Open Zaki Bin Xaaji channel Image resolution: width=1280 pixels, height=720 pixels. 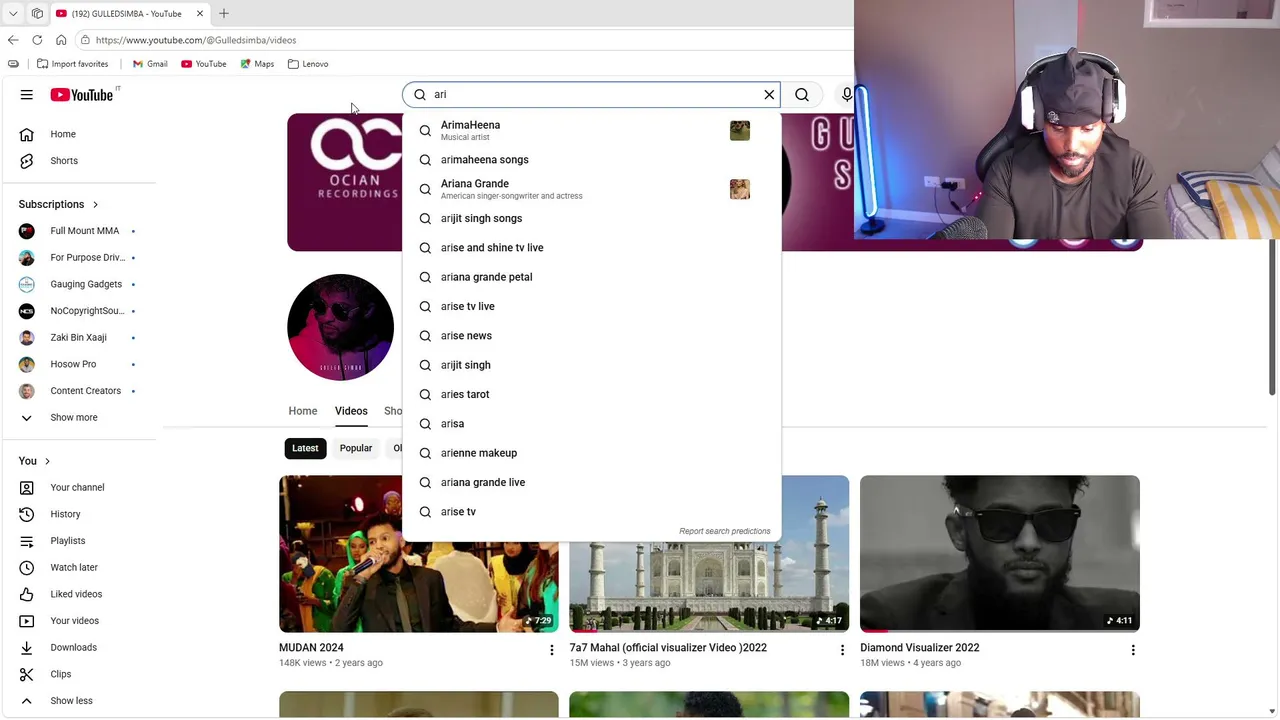click(80, 338)
